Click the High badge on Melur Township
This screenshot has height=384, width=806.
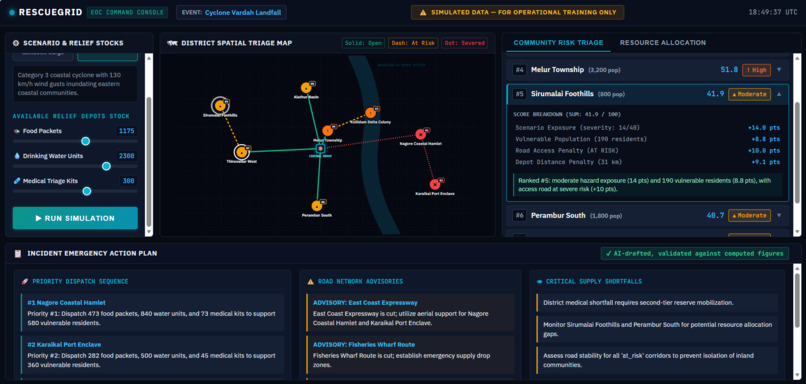(x=756, y=70)
